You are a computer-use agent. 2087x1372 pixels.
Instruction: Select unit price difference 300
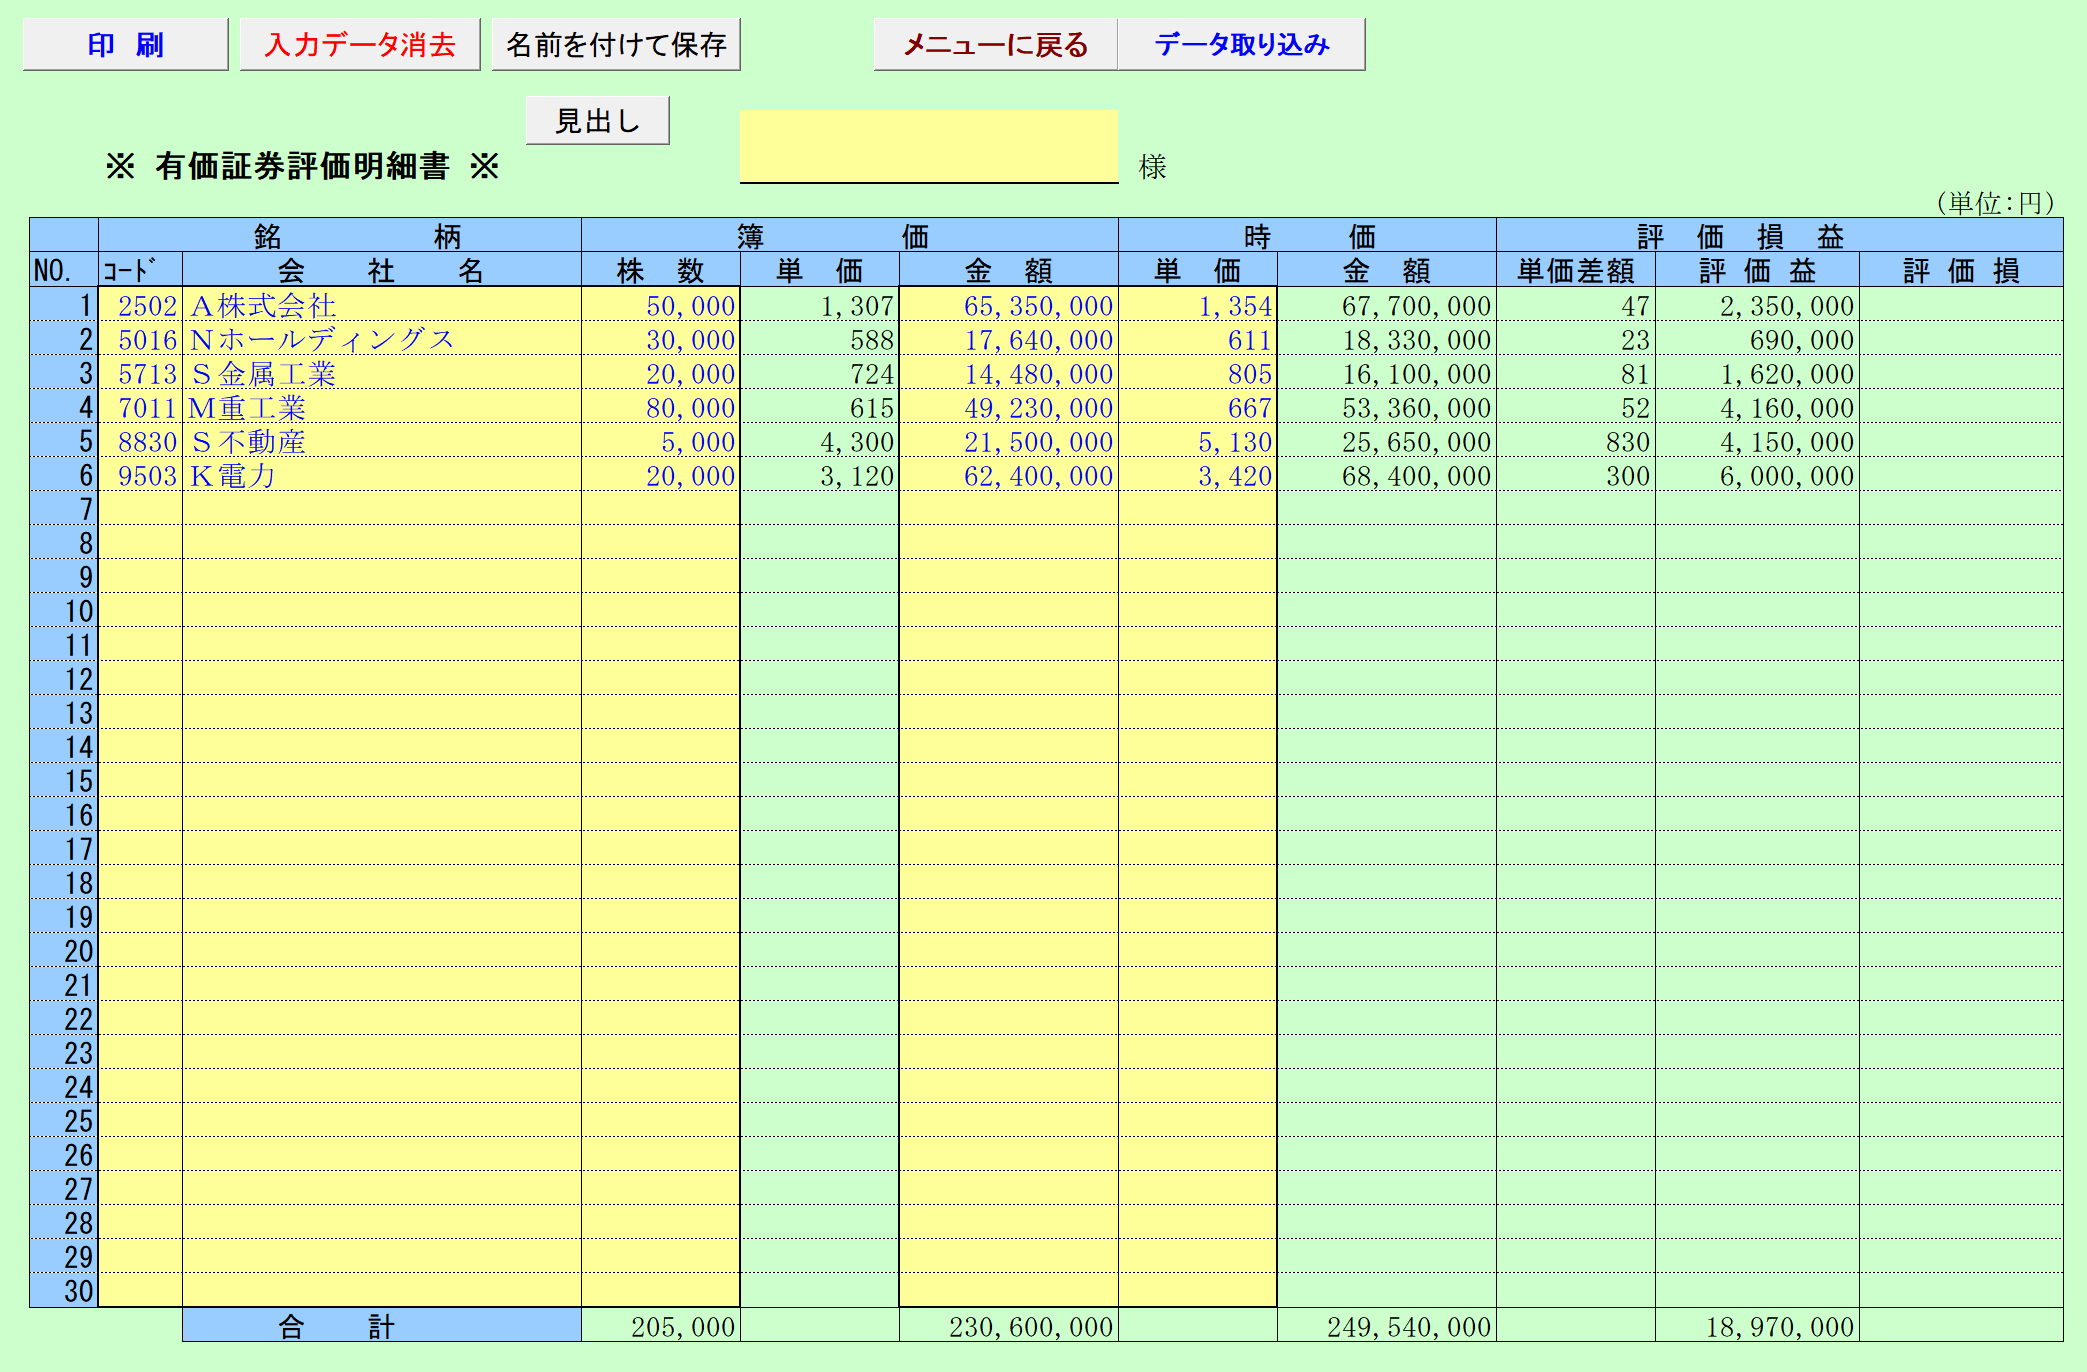click(x=1575, y=475)
